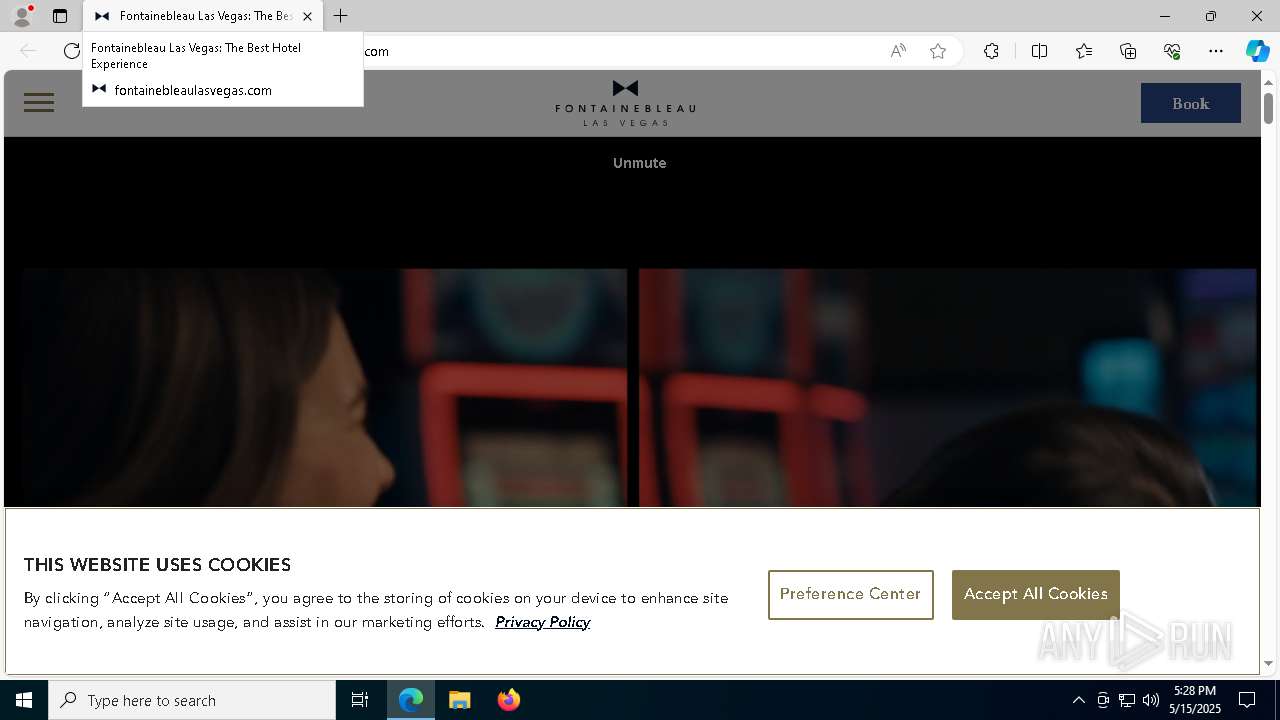This screenshot has width=1280, height=720.
Task: Open Collections panel
Action: [1128, 51]
